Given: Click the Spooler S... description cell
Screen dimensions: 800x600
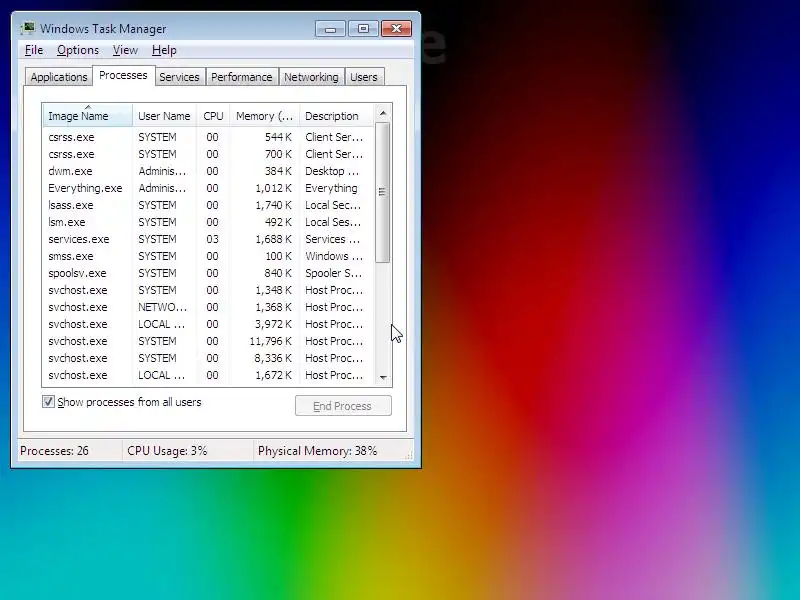Looking at the screenshot, I should (333, 273).
